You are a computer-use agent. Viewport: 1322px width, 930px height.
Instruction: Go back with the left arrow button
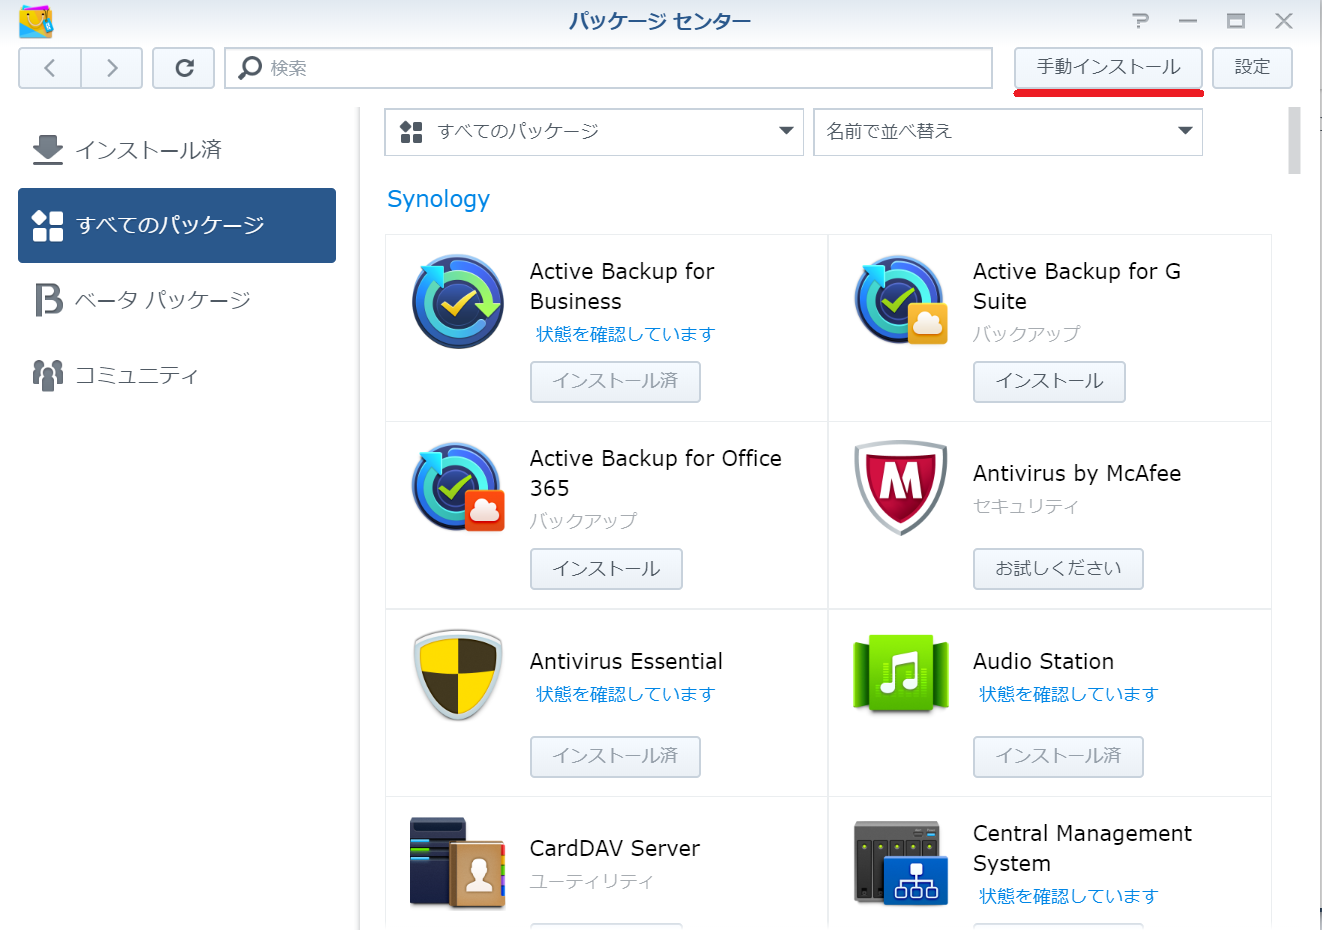[x=50, y=68]
